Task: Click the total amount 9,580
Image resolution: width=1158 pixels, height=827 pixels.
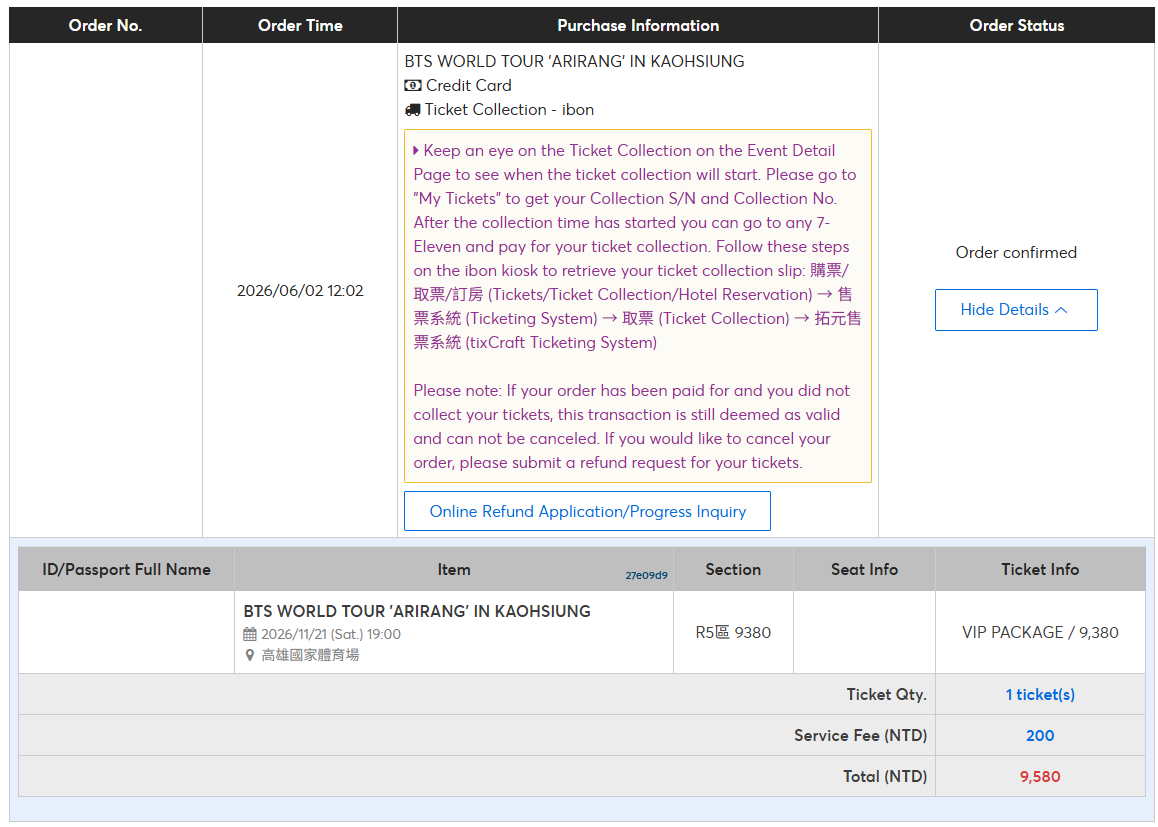Action: [1040, 777]
